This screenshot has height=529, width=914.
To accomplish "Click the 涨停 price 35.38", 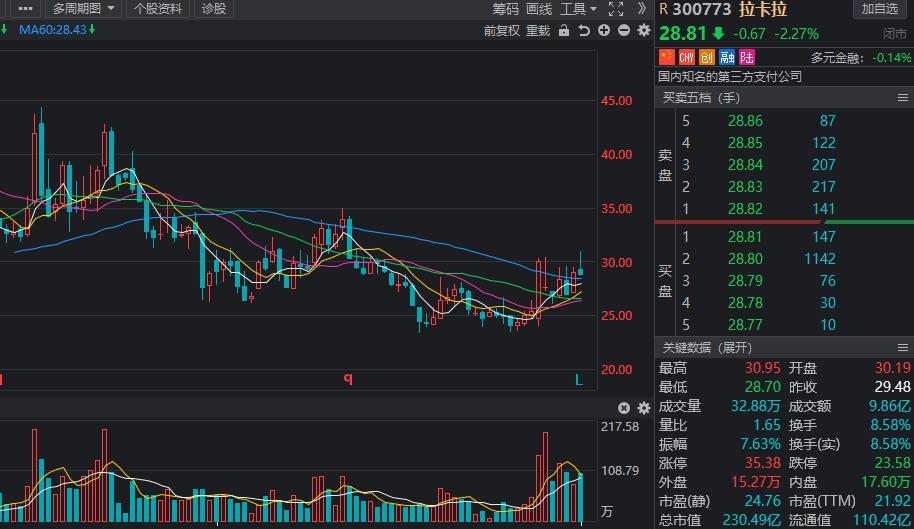I will (x=762, y=463).
